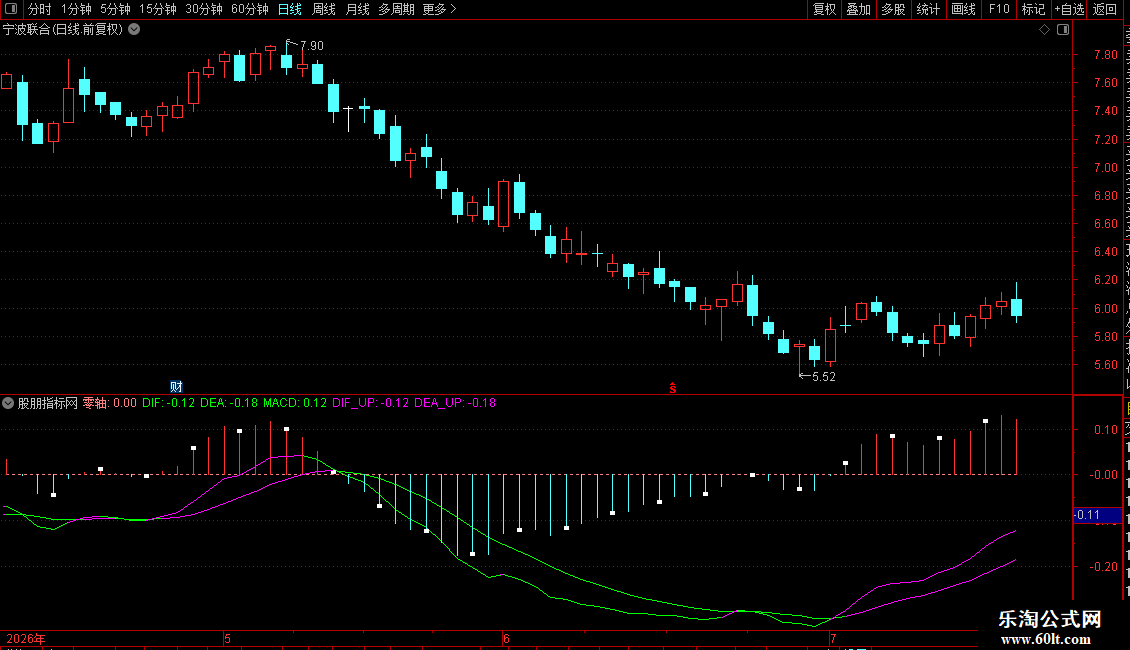Open 多周期 multi-period view
The image size is (1130, 650).
[396, 9]
